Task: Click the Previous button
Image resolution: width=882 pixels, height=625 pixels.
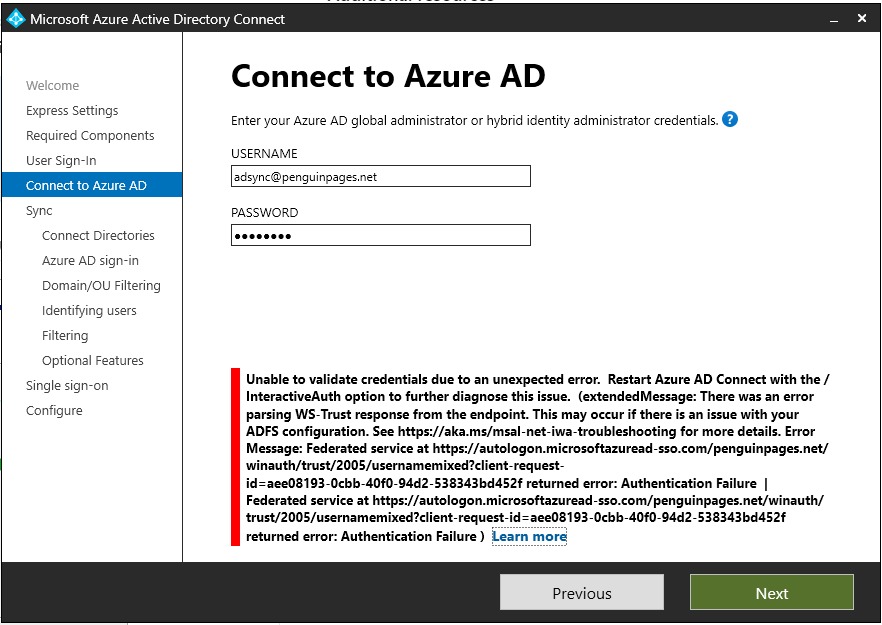Action: [582, 593]
